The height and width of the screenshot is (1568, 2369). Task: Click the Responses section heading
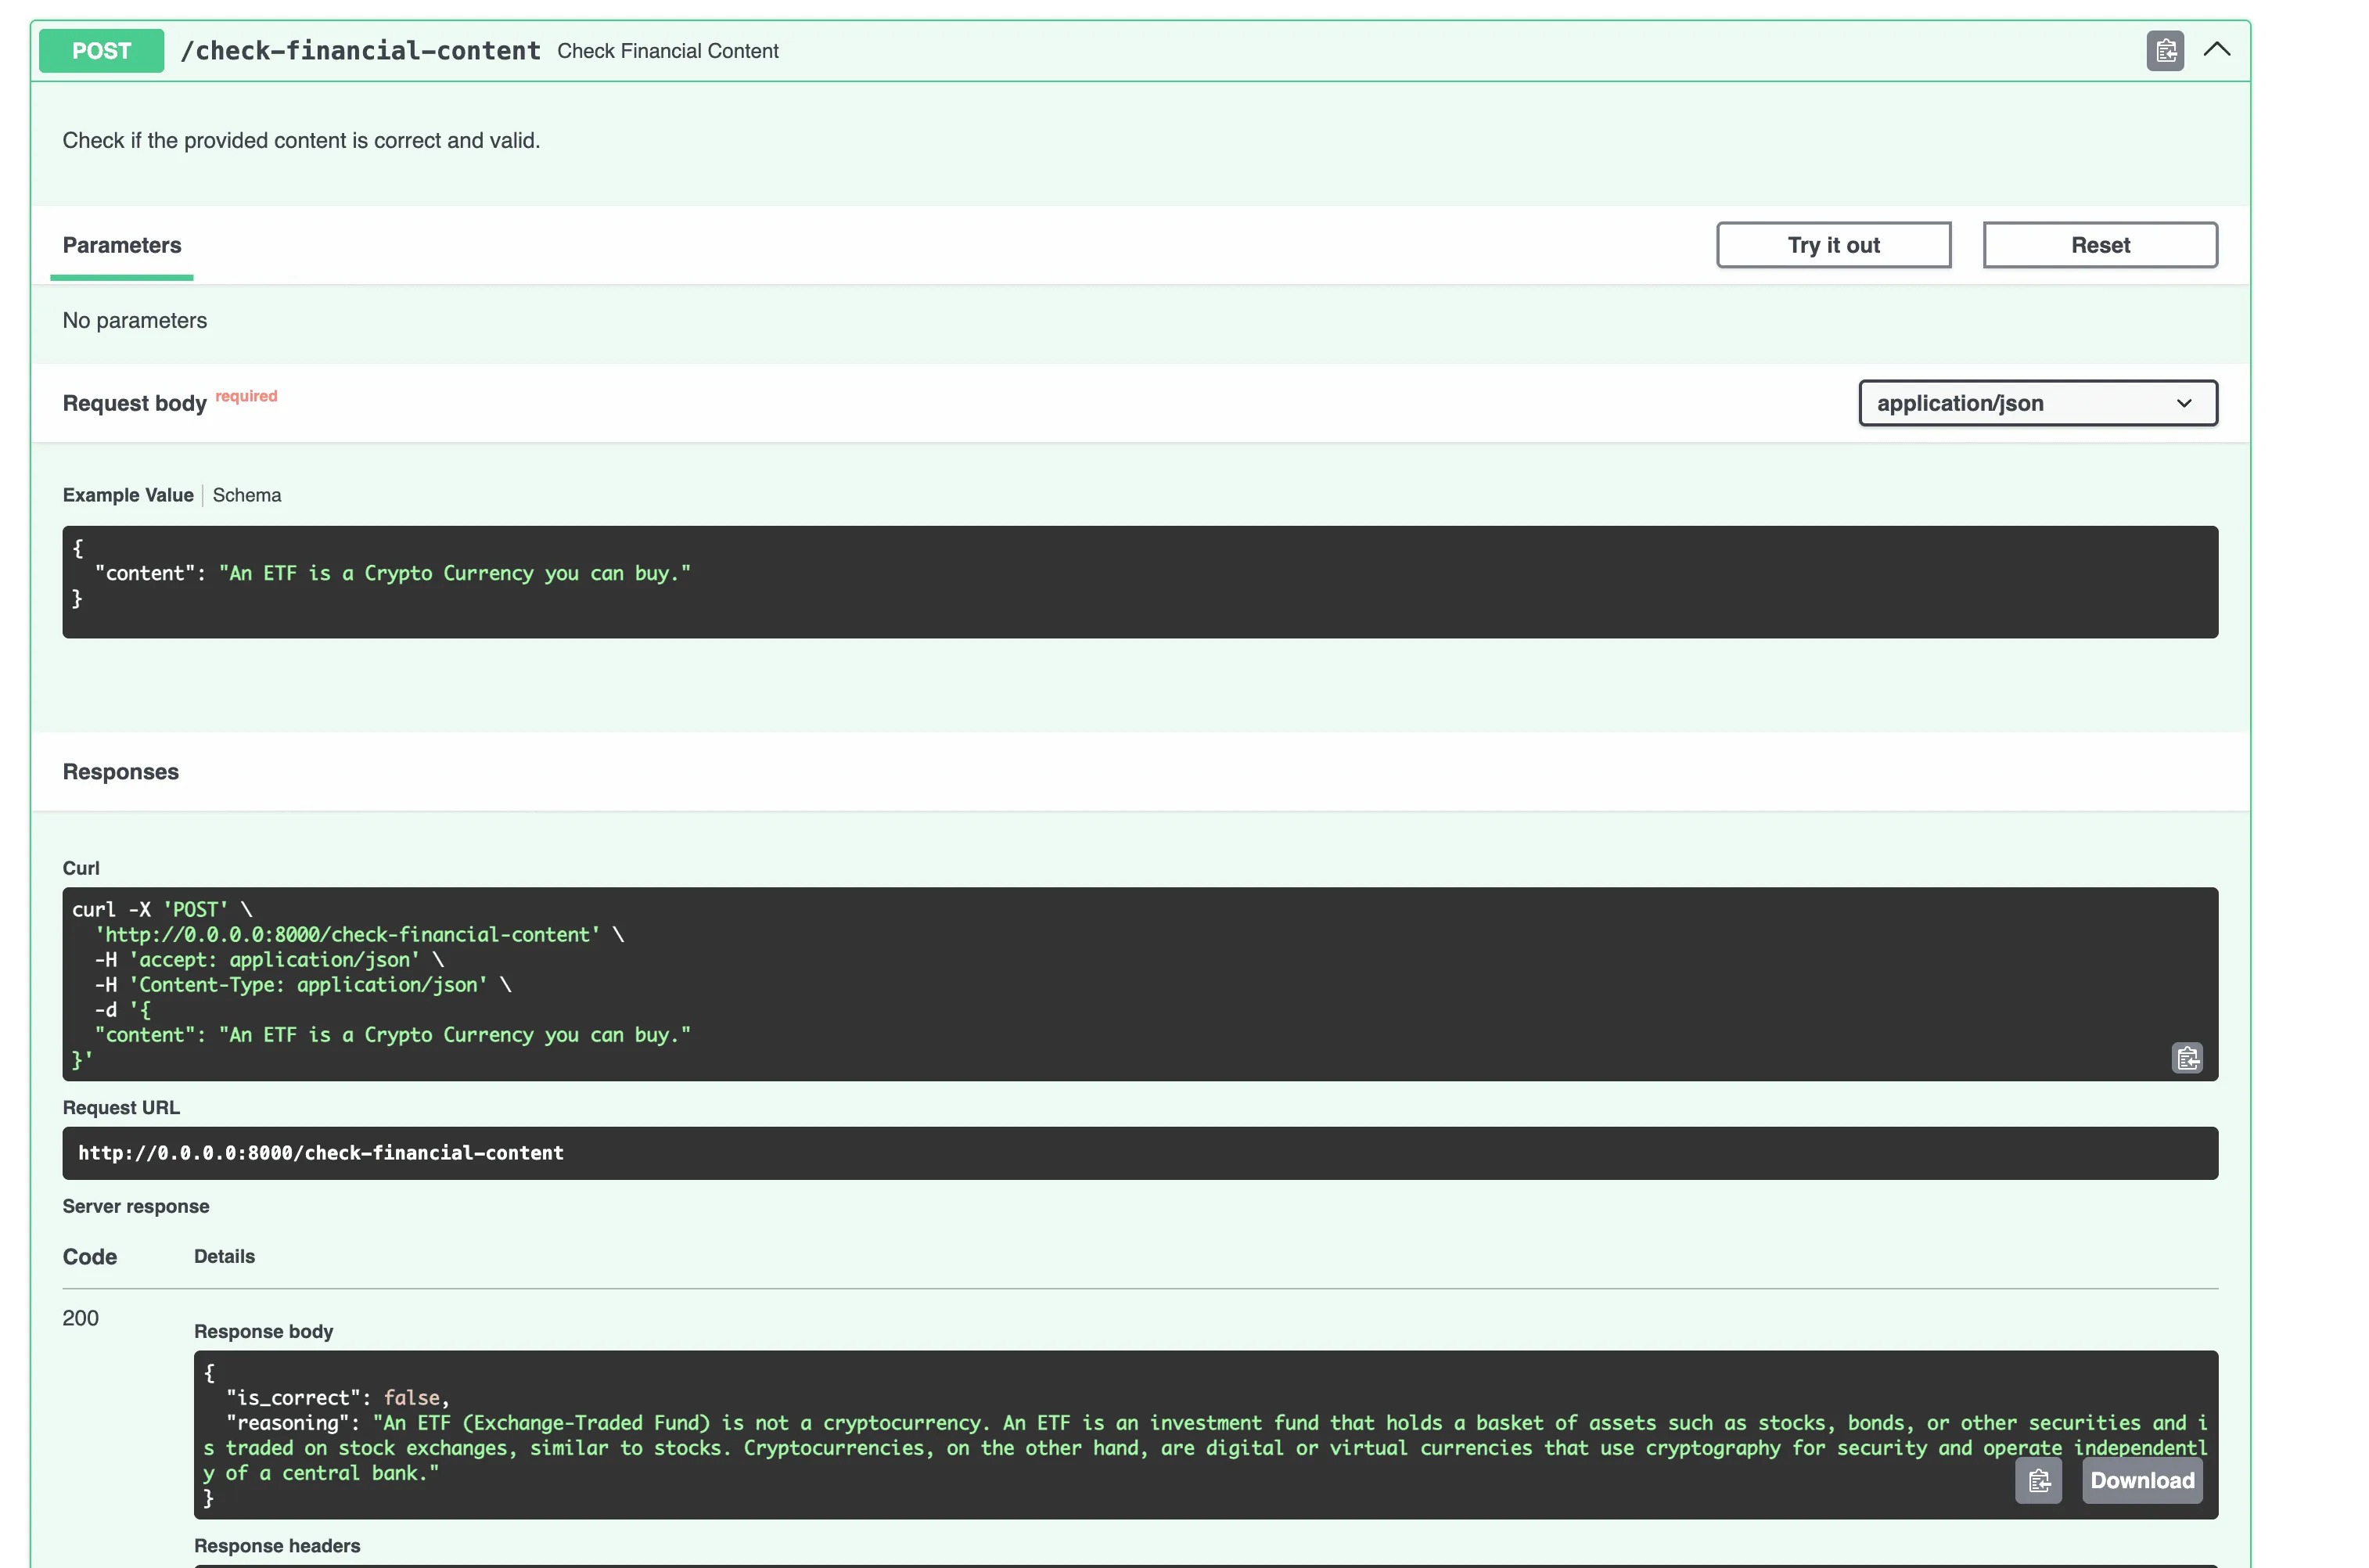coord(121,772)
